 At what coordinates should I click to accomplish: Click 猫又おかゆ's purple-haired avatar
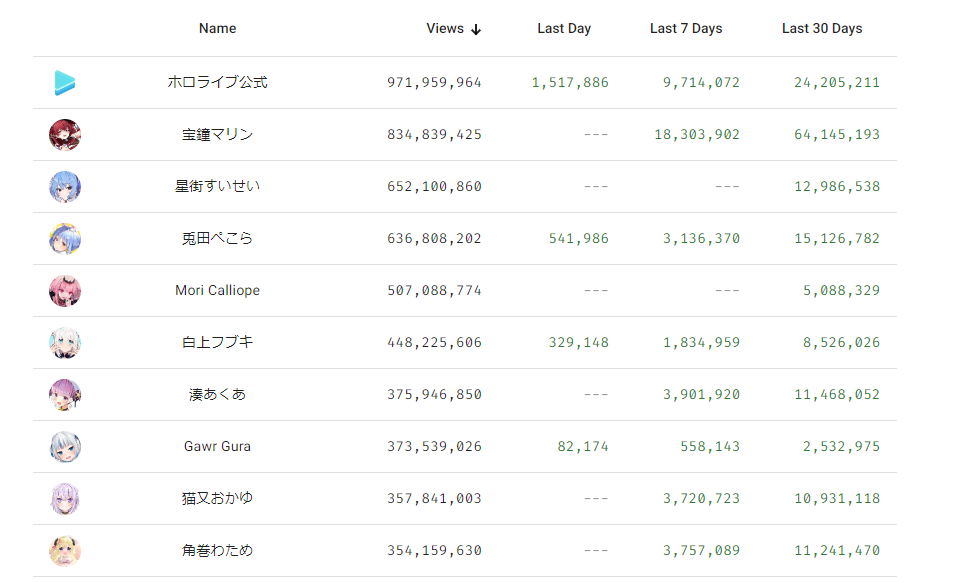point(65,499)
